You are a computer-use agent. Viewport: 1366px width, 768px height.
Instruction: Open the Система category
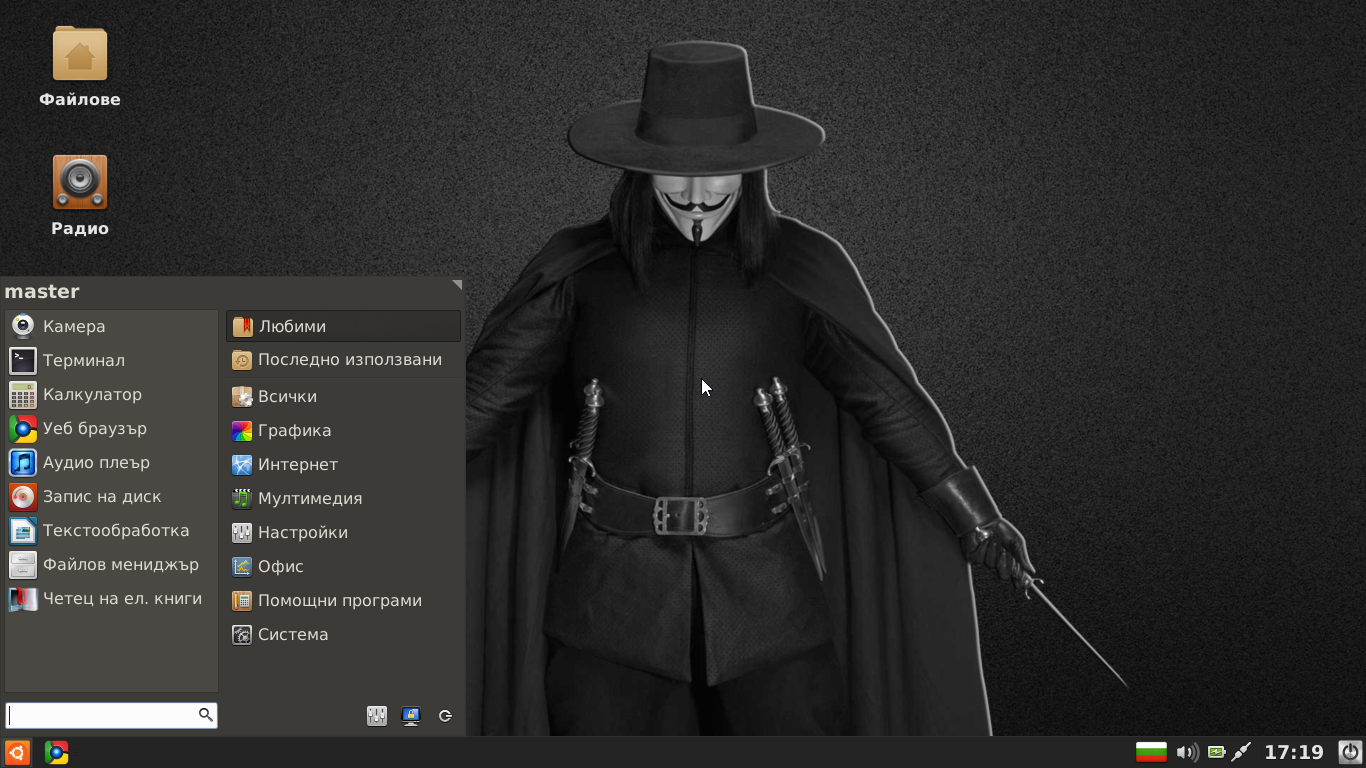pos(343,634)
